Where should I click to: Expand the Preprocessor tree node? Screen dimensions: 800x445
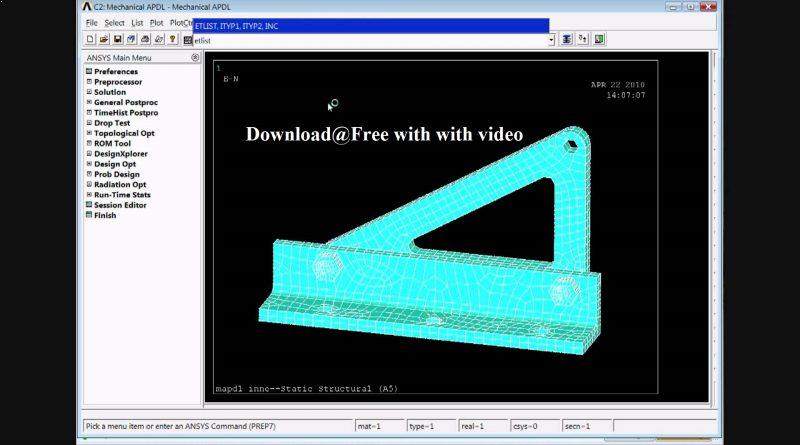coord(89,82)
